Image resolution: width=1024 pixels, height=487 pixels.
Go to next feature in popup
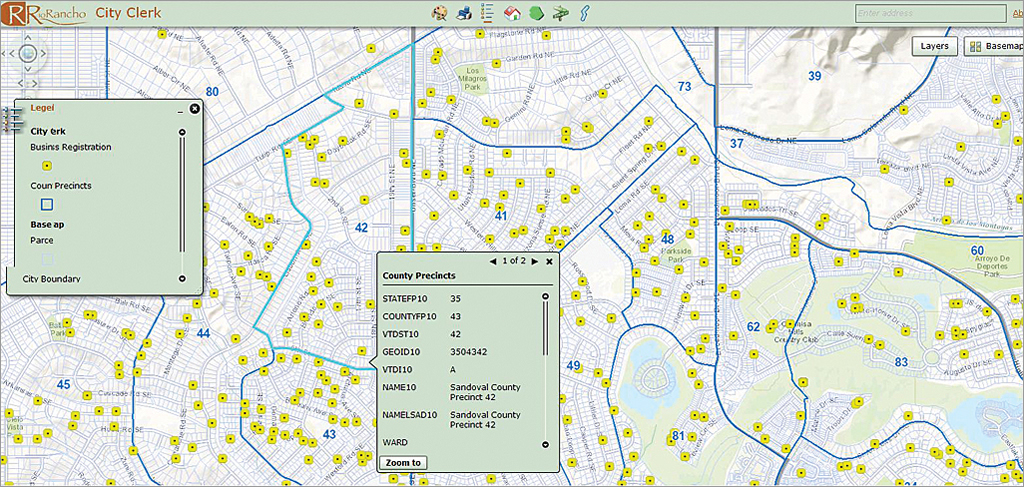(535, 261)
